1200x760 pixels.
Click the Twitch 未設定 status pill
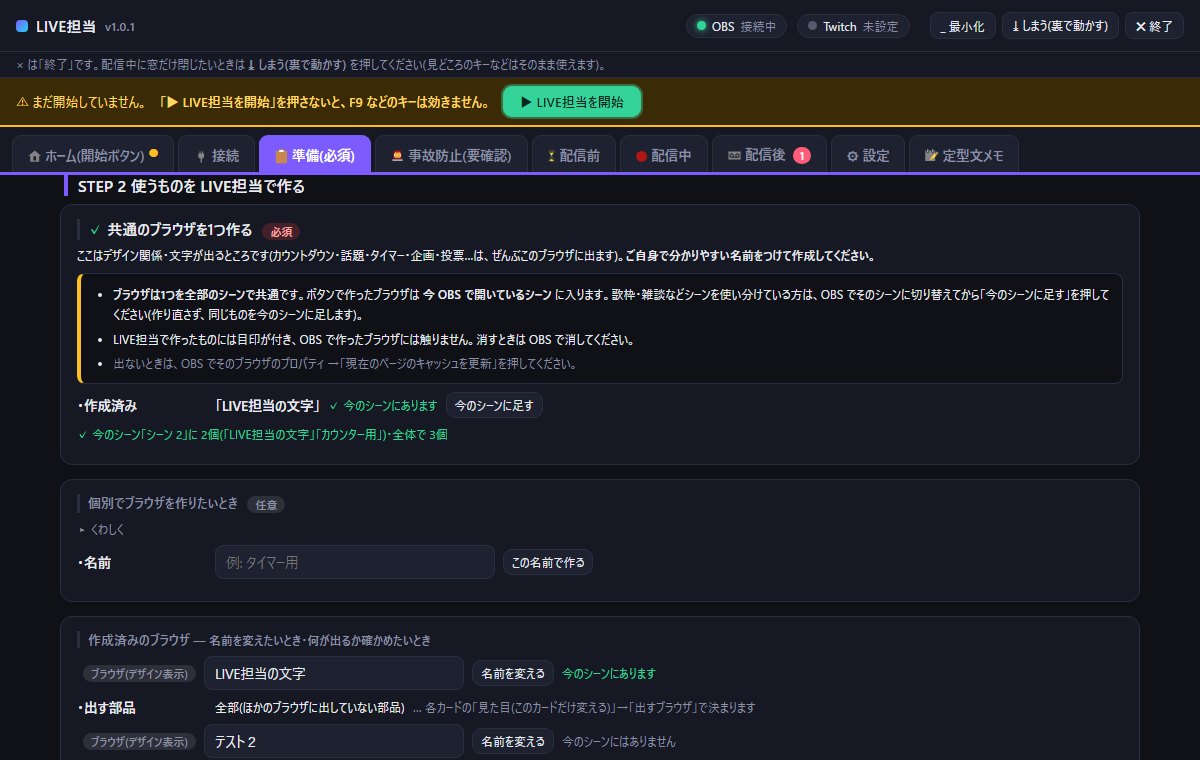pyautogui.click(x=853, y=26)
